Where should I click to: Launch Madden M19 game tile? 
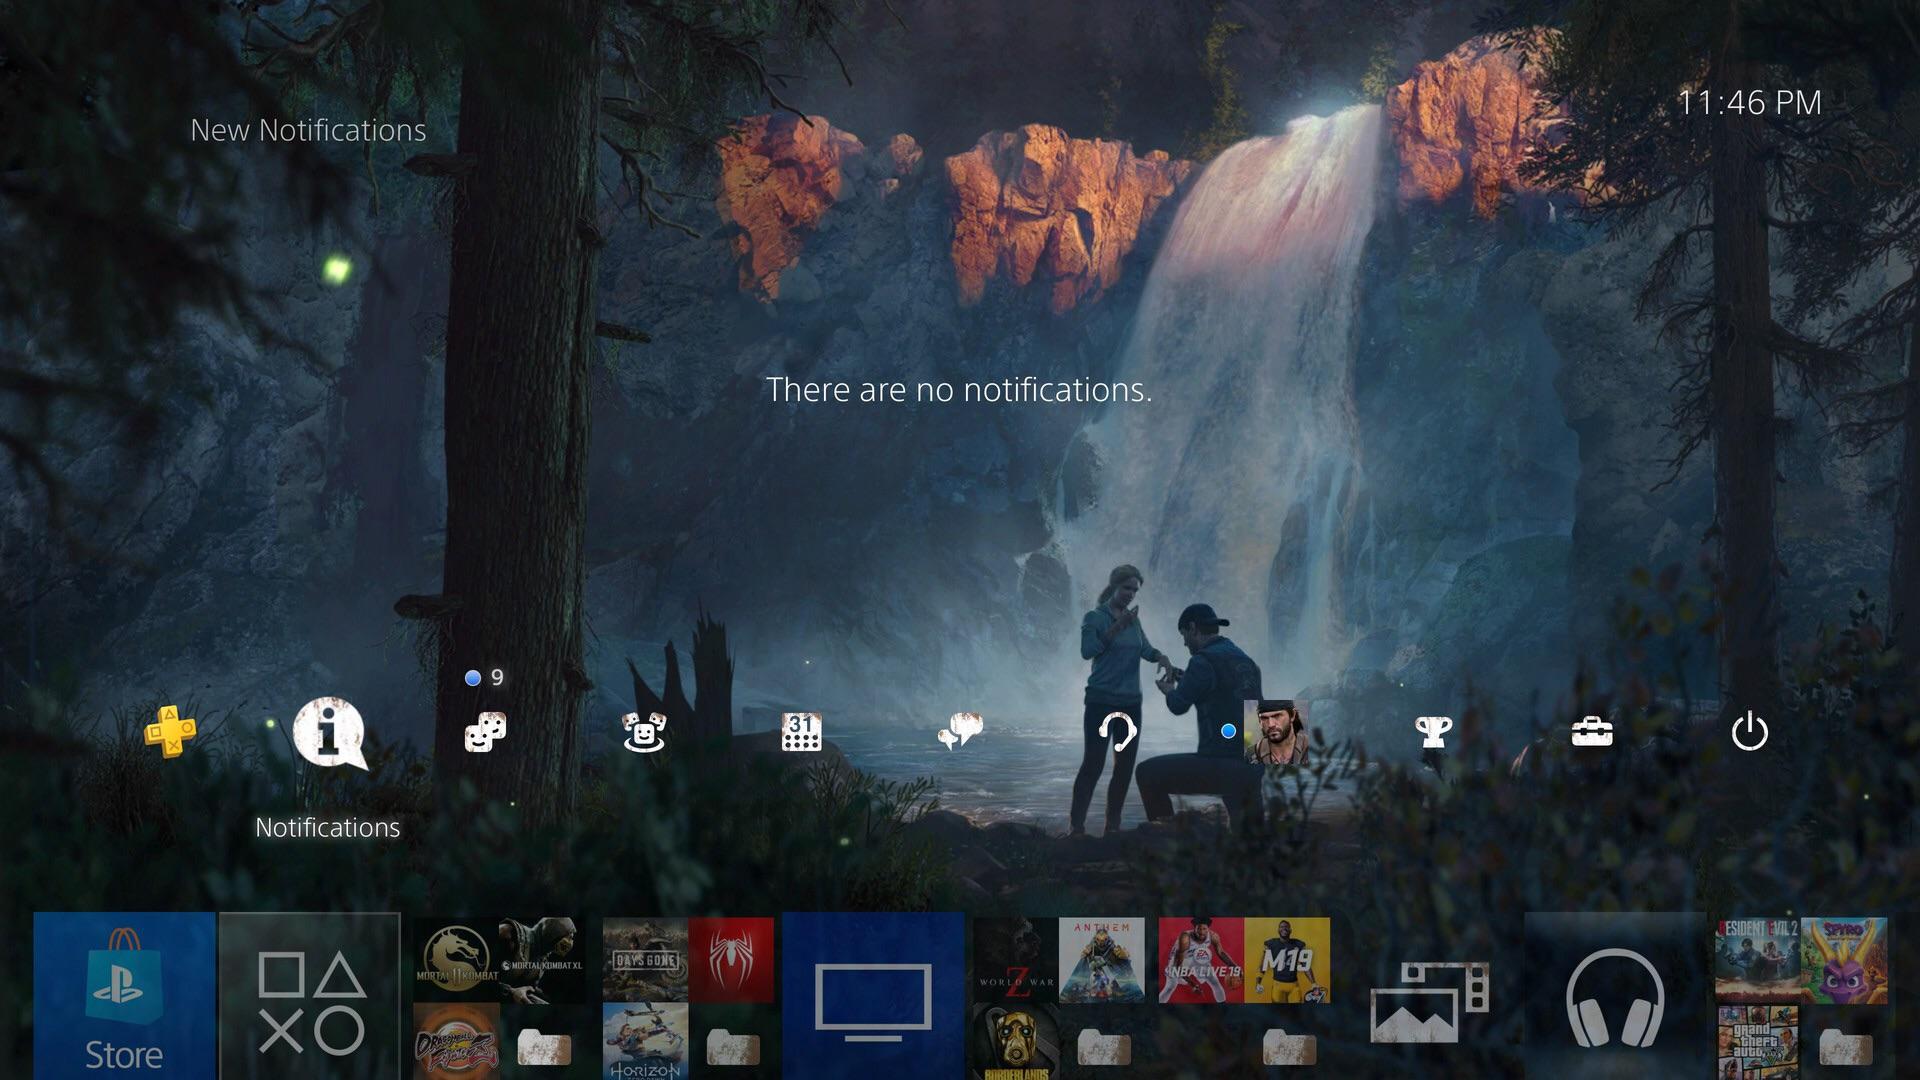pyautogui.click(x=1287, y=960)
